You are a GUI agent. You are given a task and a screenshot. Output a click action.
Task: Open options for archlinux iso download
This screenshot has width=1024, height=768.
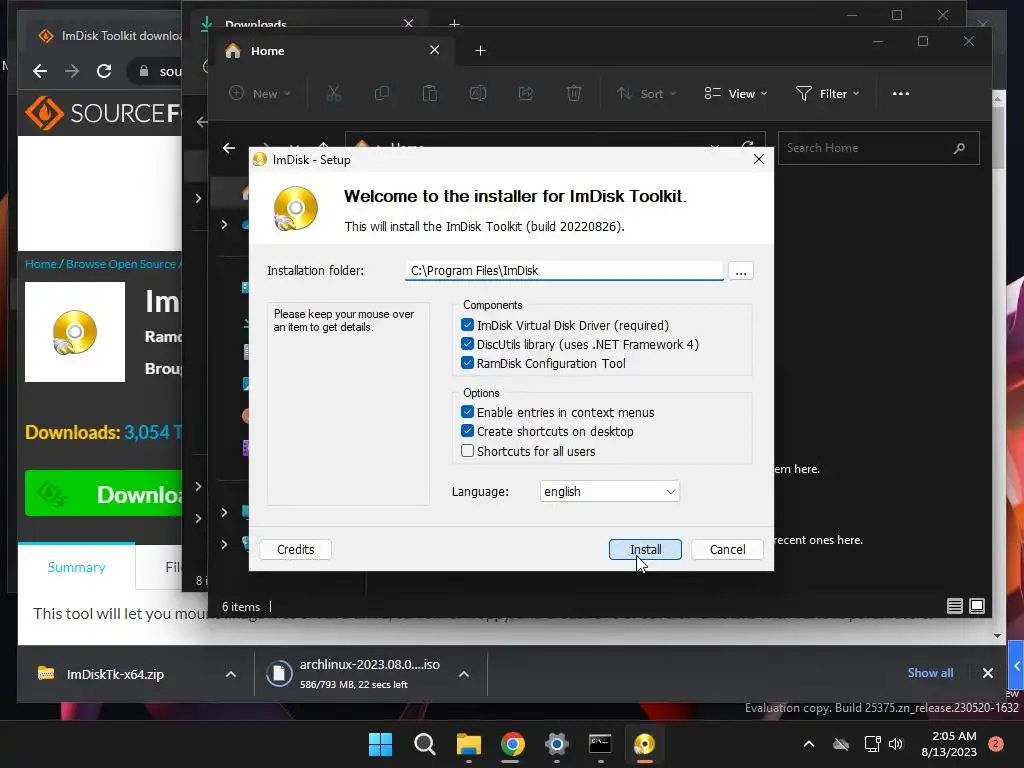[x=464, y=674]
